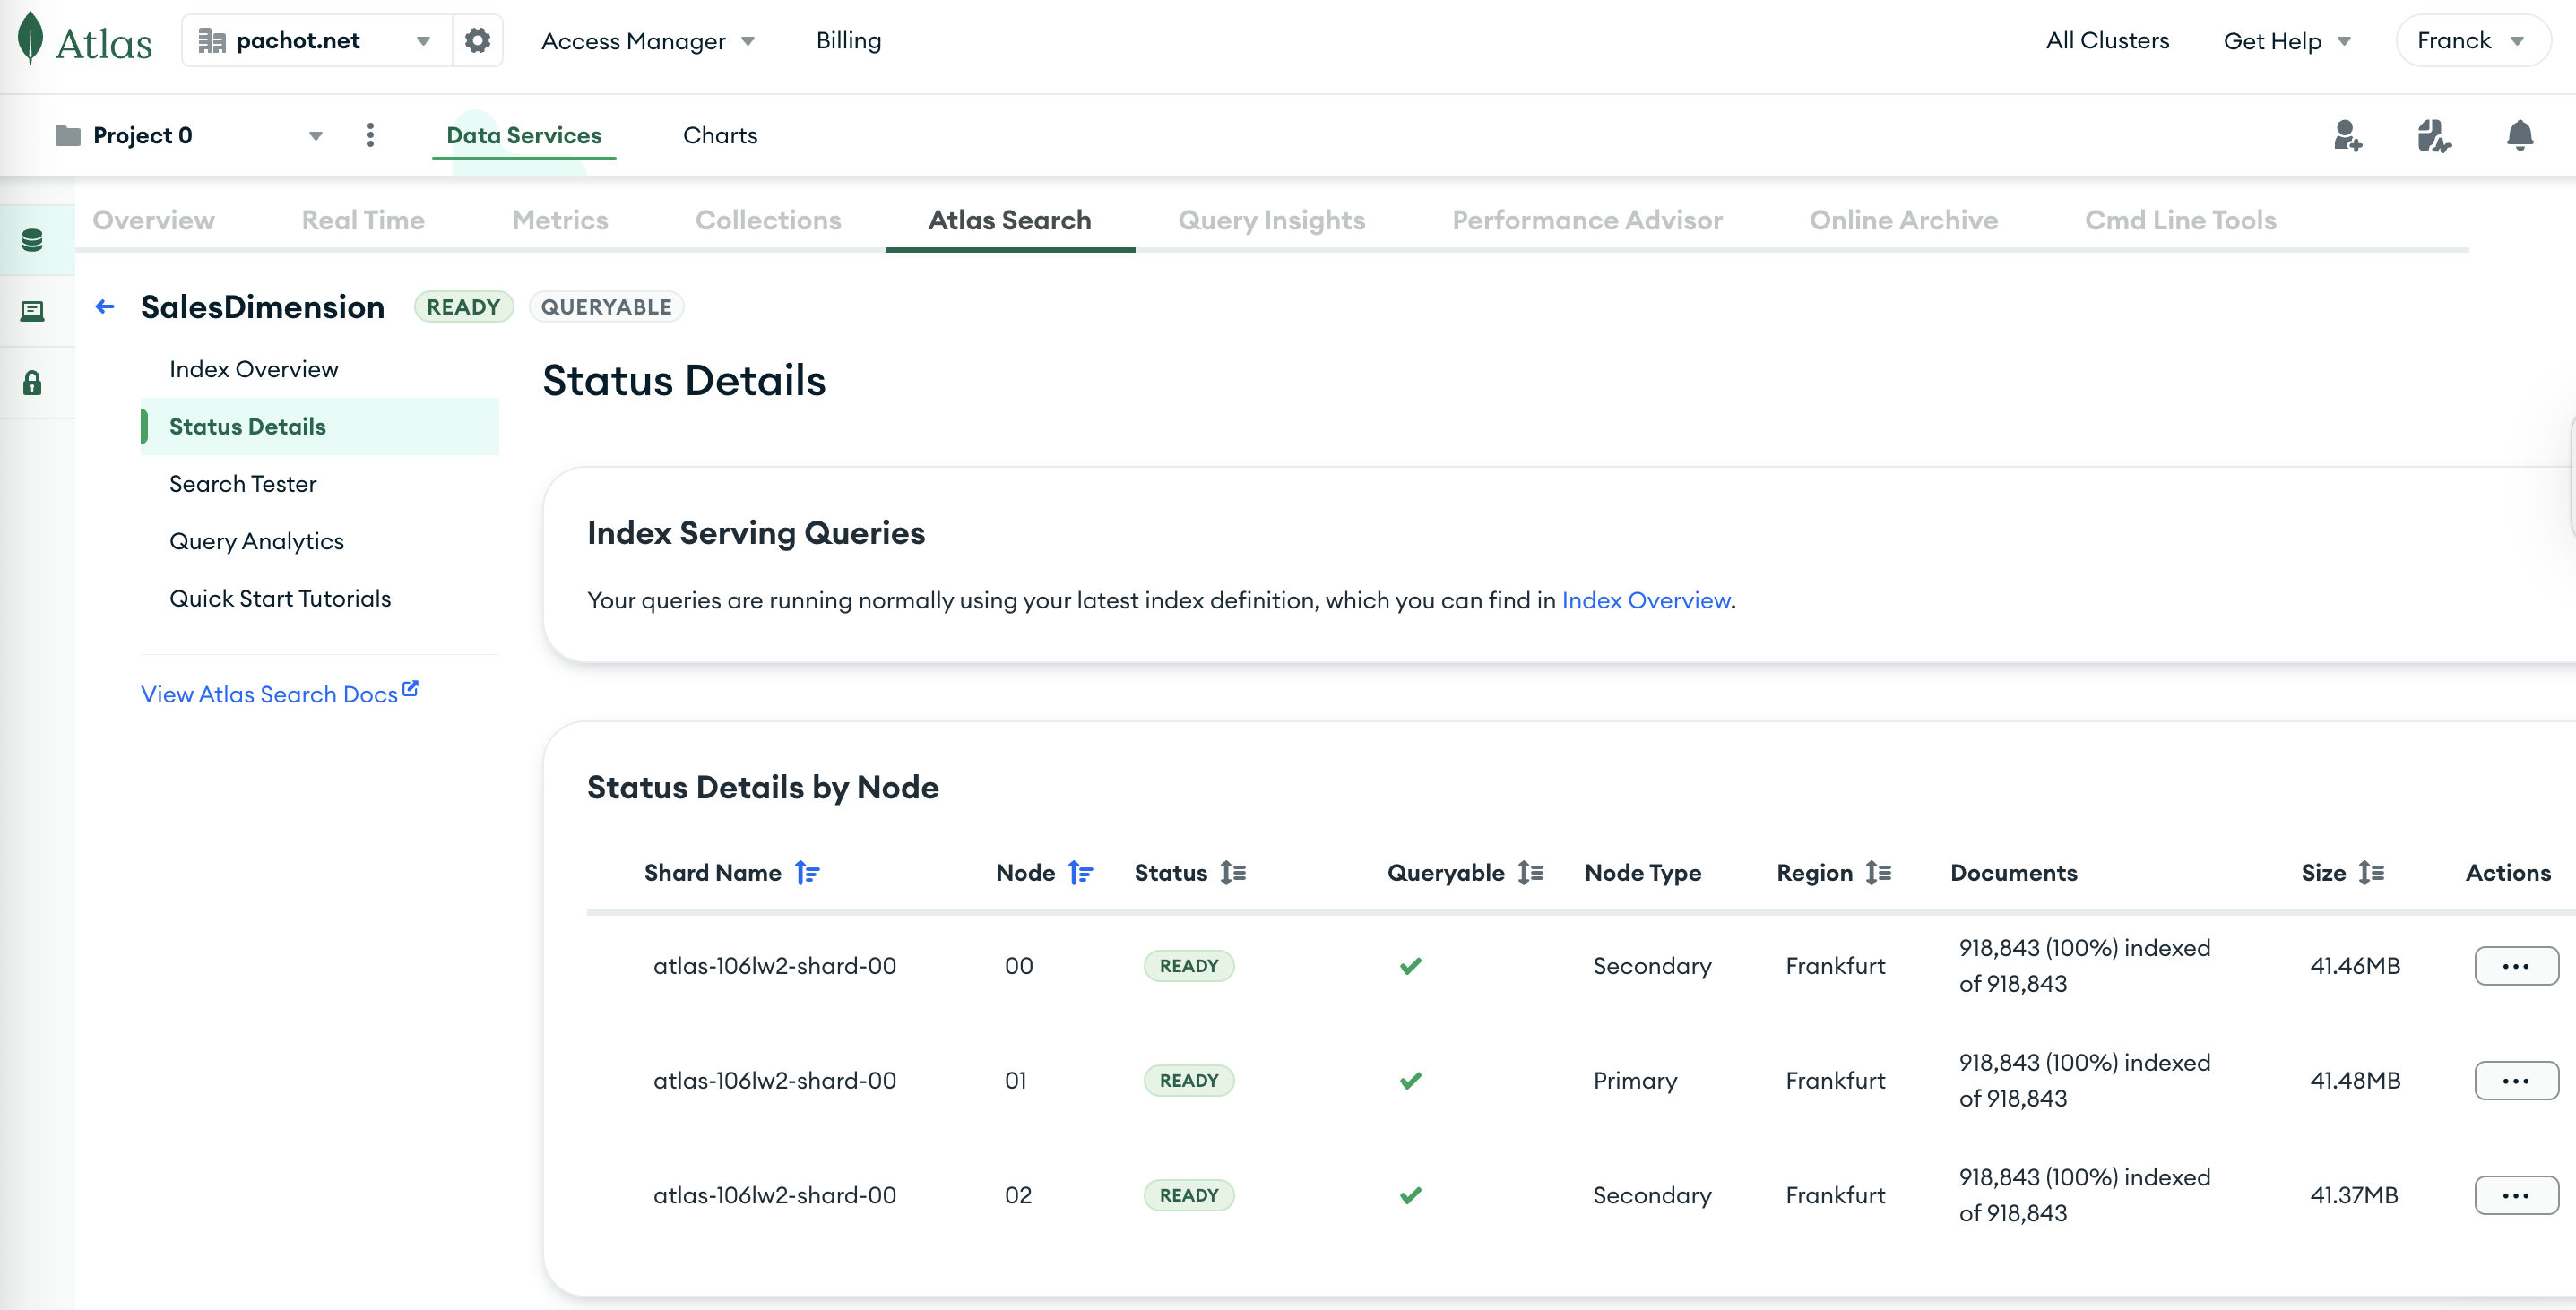Open the Metrics tab
The height and width of the screenshot is (1310, 2576).
pos(560,220)
